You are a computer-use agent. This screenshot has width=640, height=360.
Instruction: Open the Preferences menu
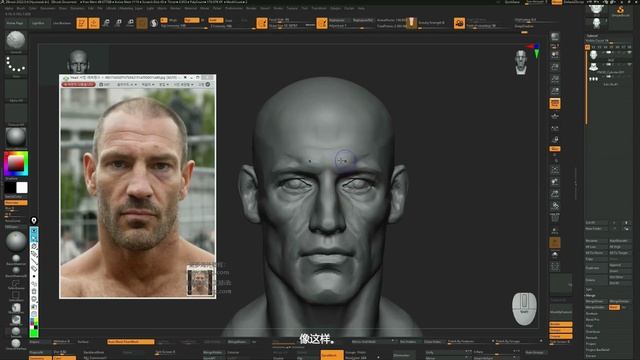pyautogui.click(x=234, y=8)
